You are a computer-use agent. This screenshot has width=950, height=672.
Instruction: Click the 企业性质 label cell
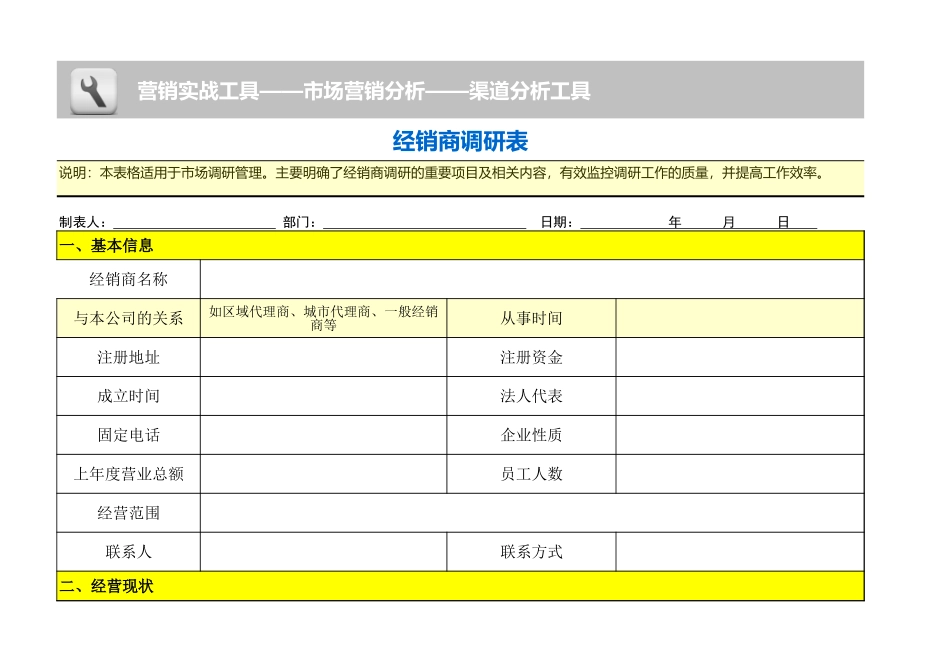coord(531,435)
